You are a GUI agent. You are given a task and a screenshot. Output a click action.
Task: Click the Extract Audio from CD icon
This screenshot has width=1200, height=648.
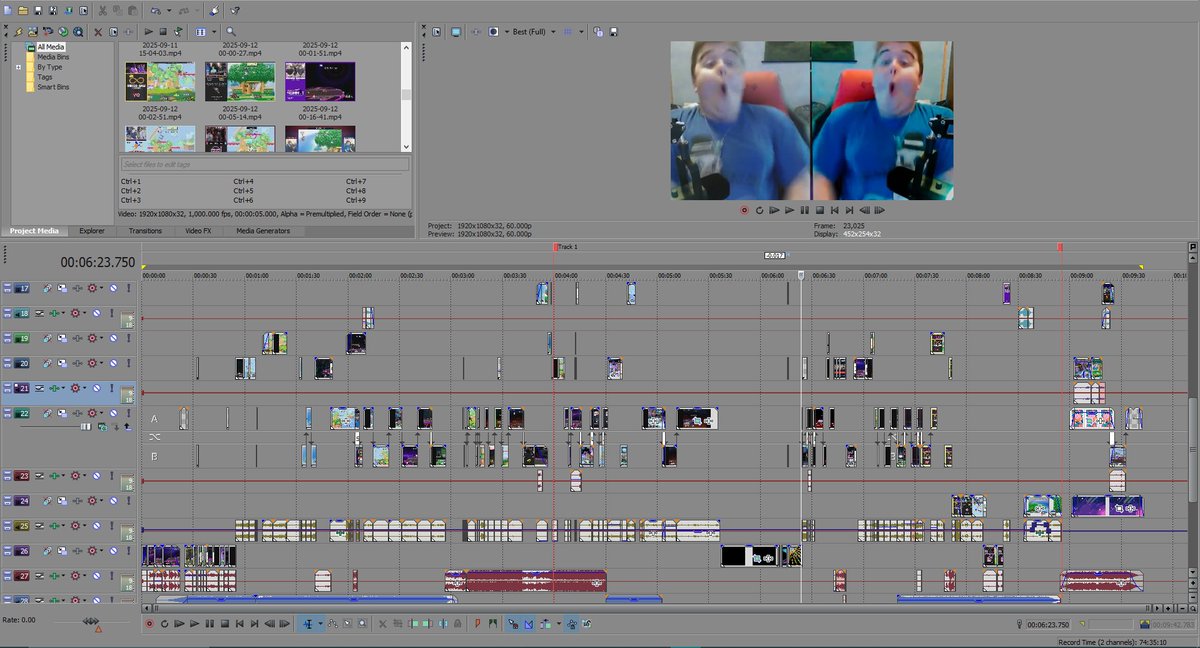(63, 32)
